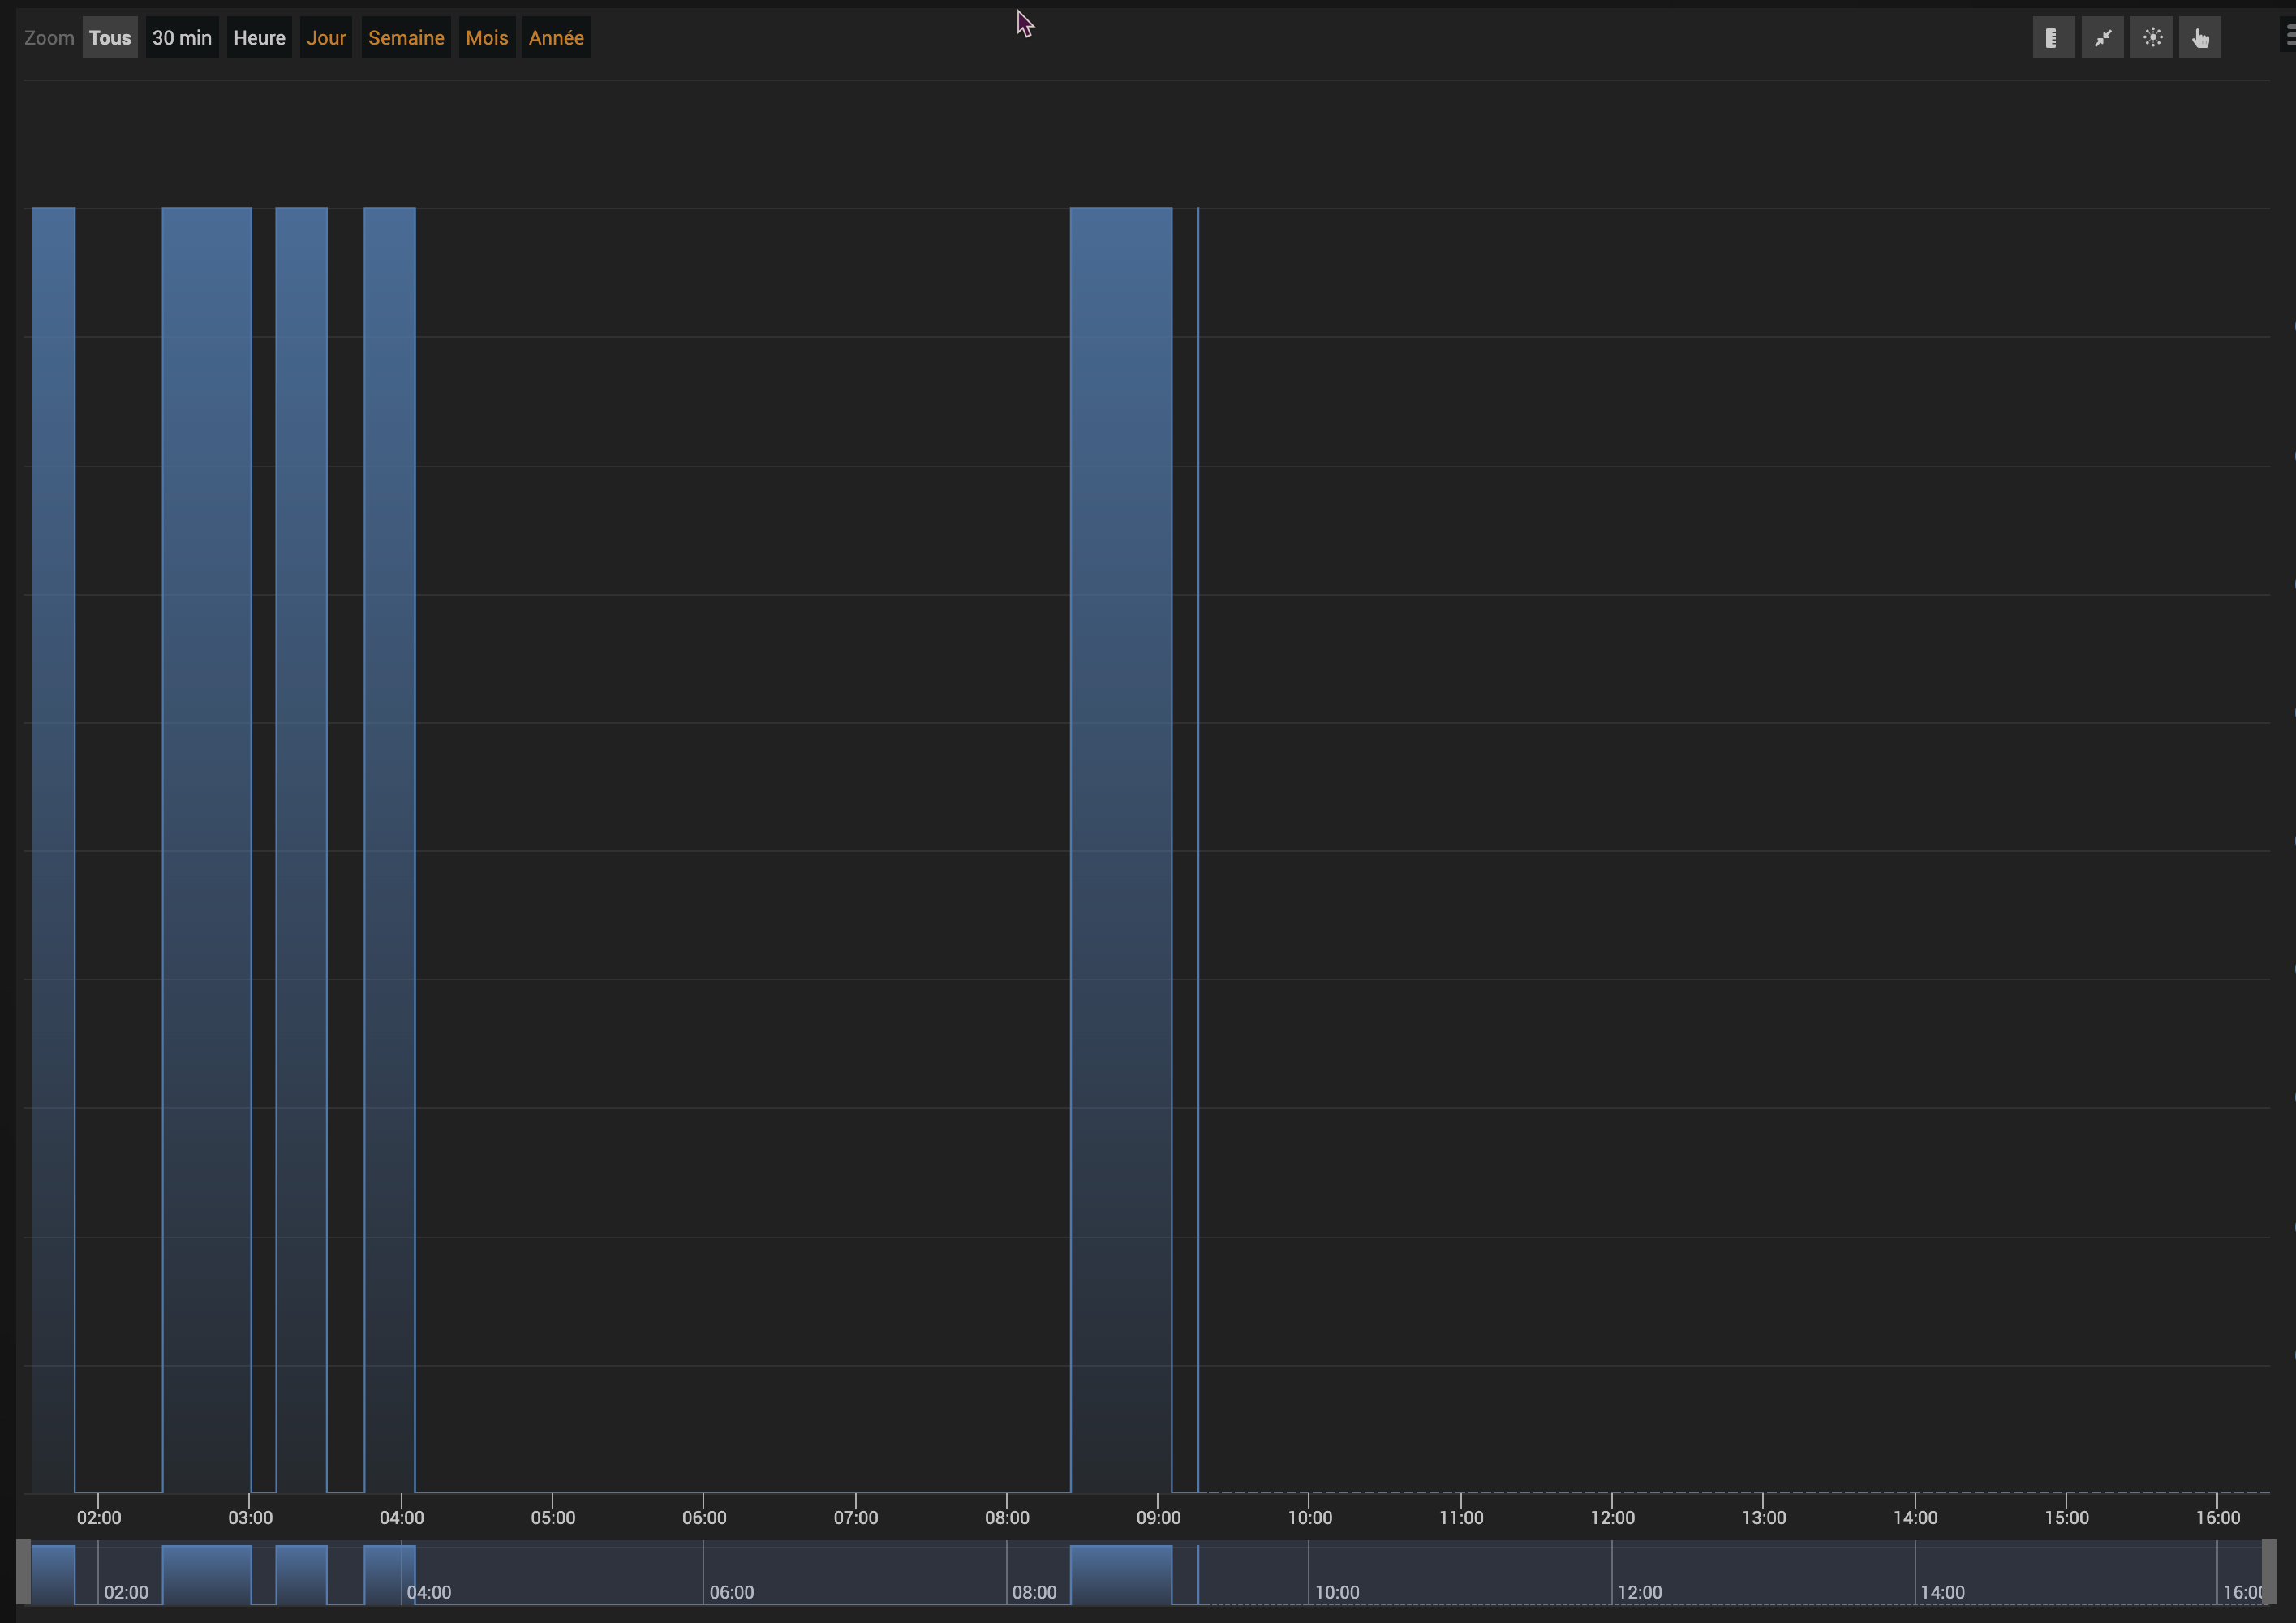Click the wide bar near 08:45
The width and height of the screenshot is (2296, 1623).
[x=1121, y=850]
